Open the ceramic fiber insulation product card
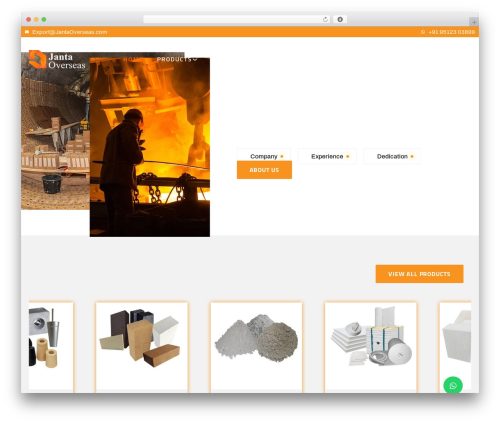This screenshot has width=500, height=423. point(371,347)
